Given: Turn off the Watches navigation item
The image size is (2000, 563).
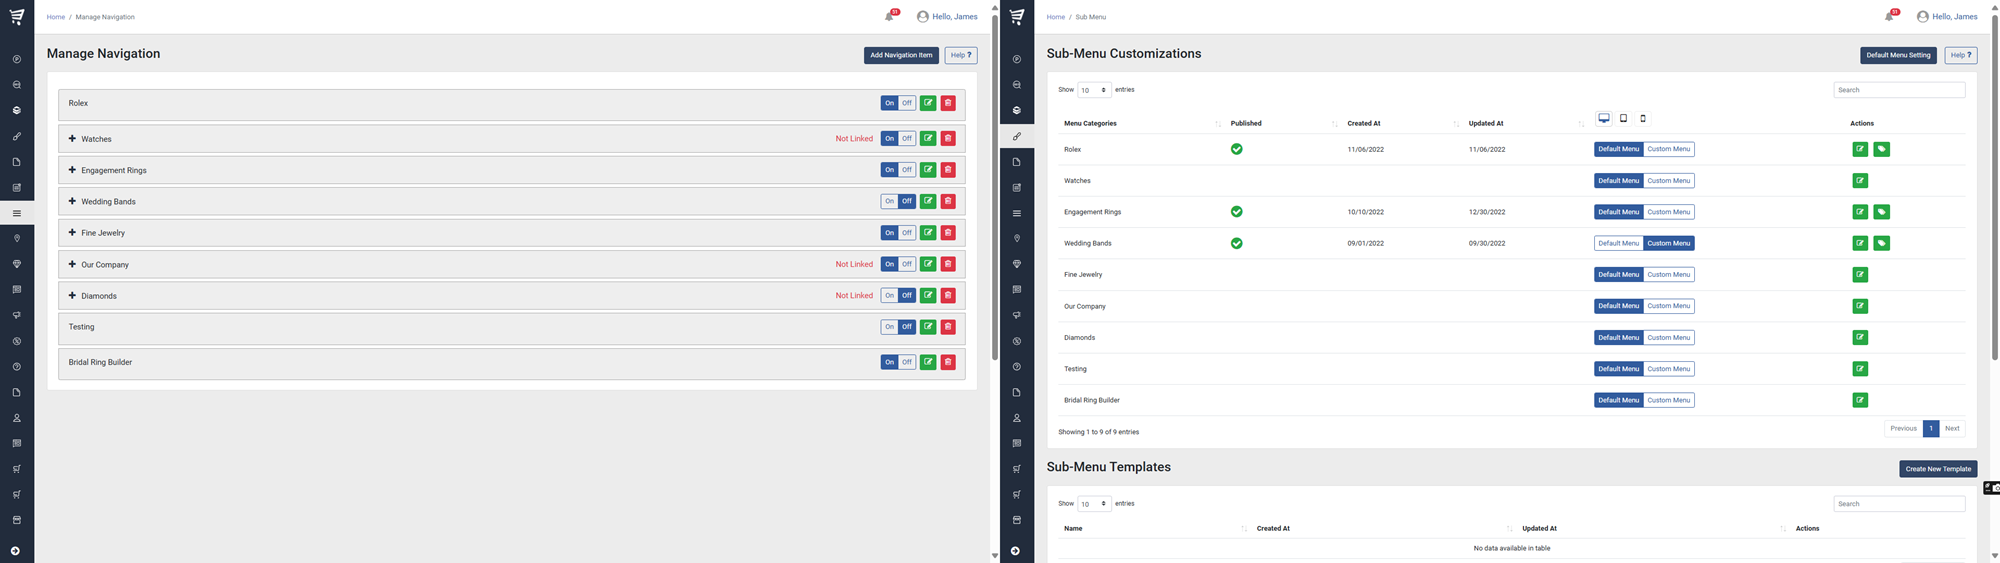Looking at the screenshot, I should pyautogui.click(x=907, y=139).
